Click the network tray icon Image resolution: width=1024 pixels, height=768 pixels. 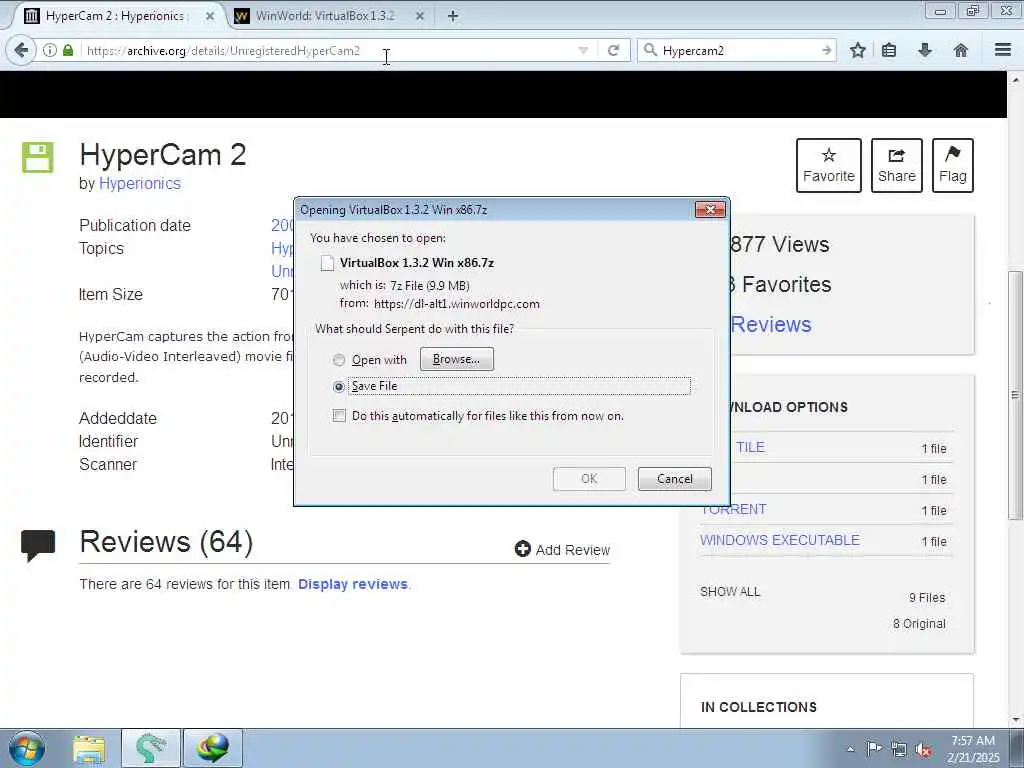tap(899, 749)
